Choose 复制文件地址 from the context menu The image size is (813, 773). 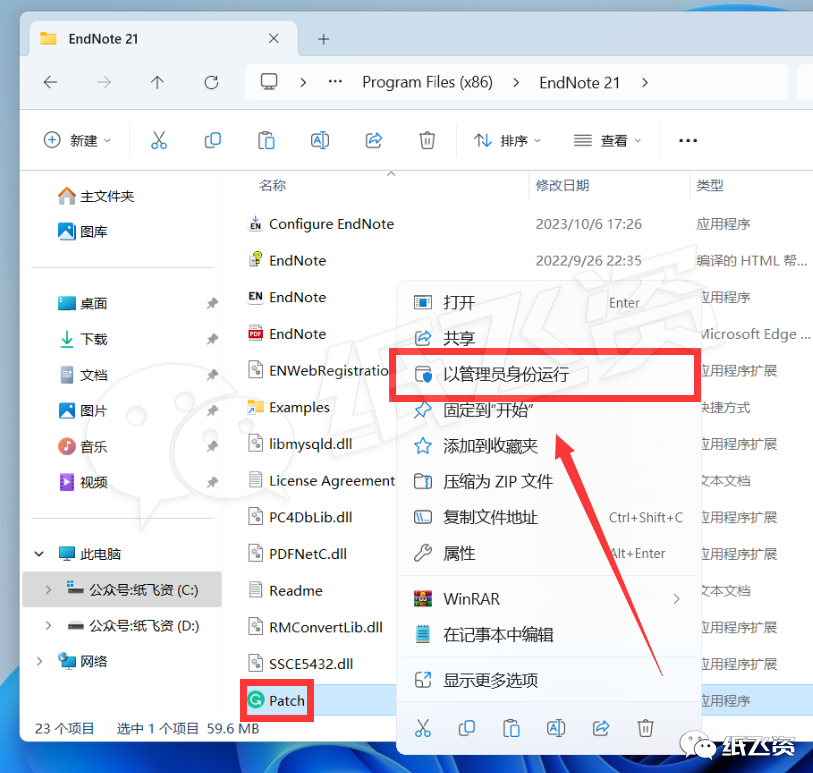tap(550, 517)
